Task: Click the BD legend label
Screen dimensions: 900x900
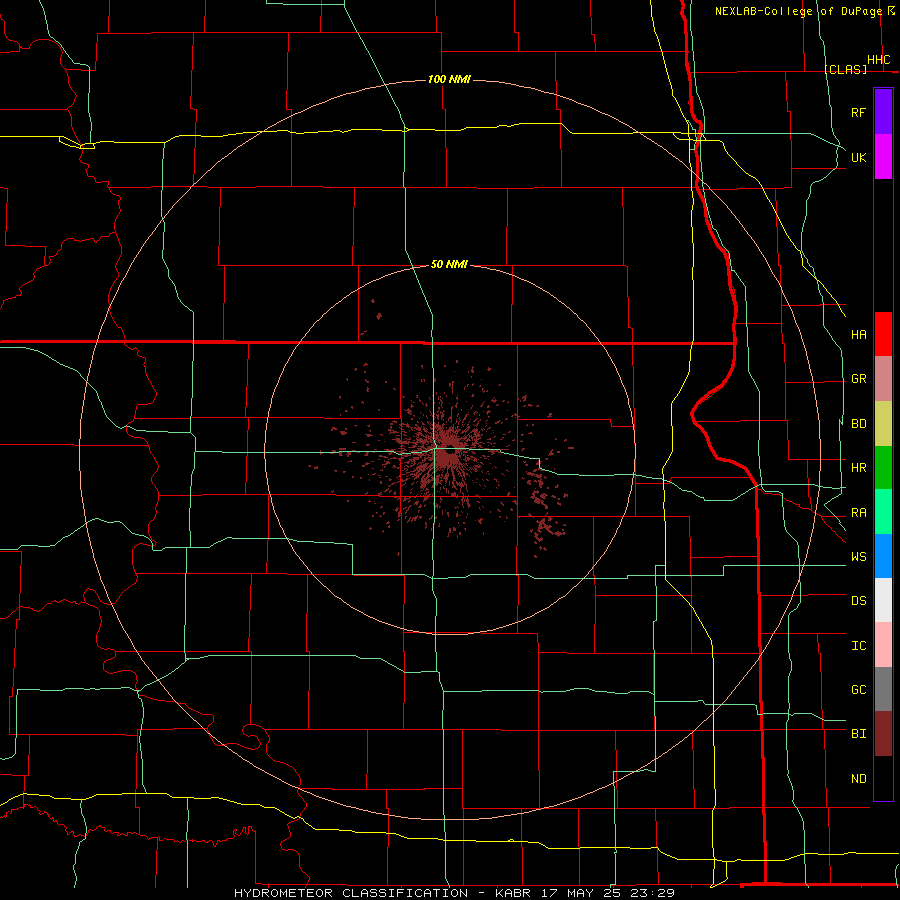Action: (858, 424)
